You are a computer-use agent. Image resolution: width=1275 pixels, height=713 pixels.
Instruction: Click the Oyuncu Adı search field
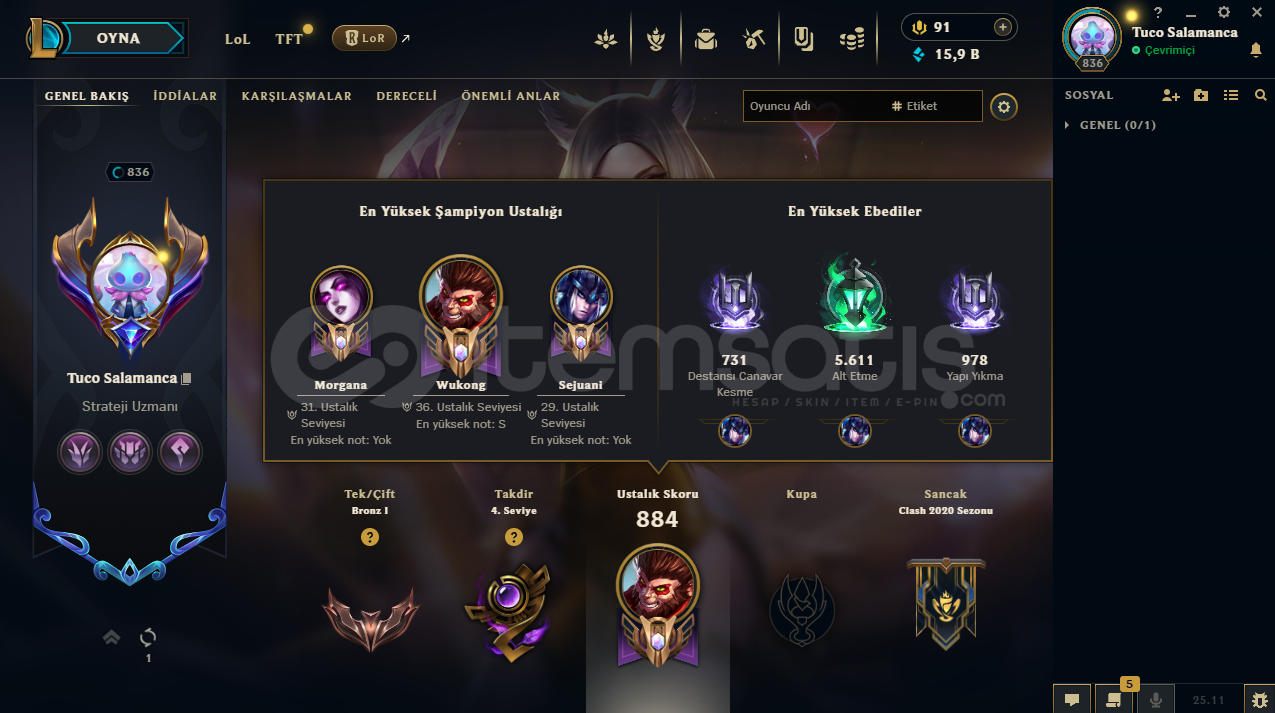coord(815,106)
